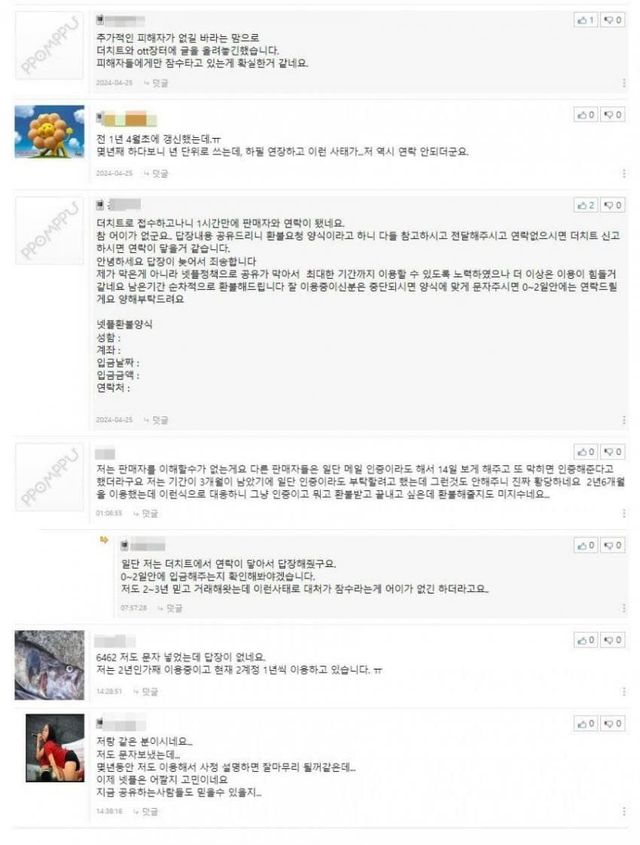Reply via 댓글 link under first comment
640x845 pixels.
point(157,83)
